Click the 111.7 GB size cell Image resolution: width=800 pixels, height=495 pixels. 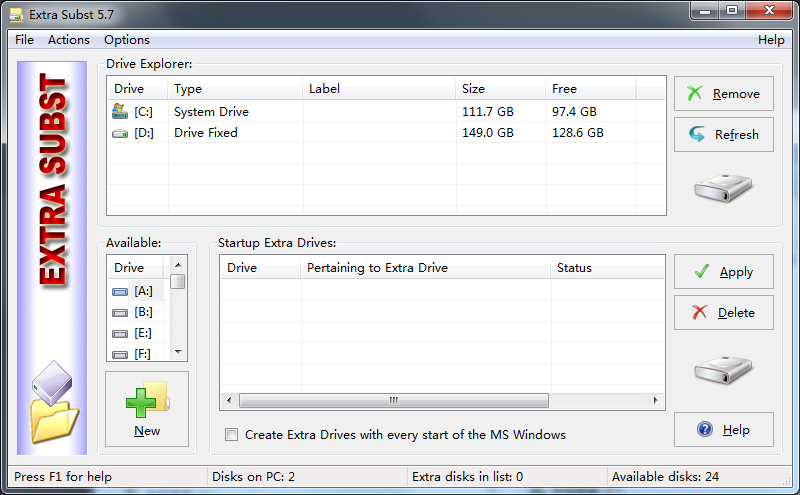(488, 112)
